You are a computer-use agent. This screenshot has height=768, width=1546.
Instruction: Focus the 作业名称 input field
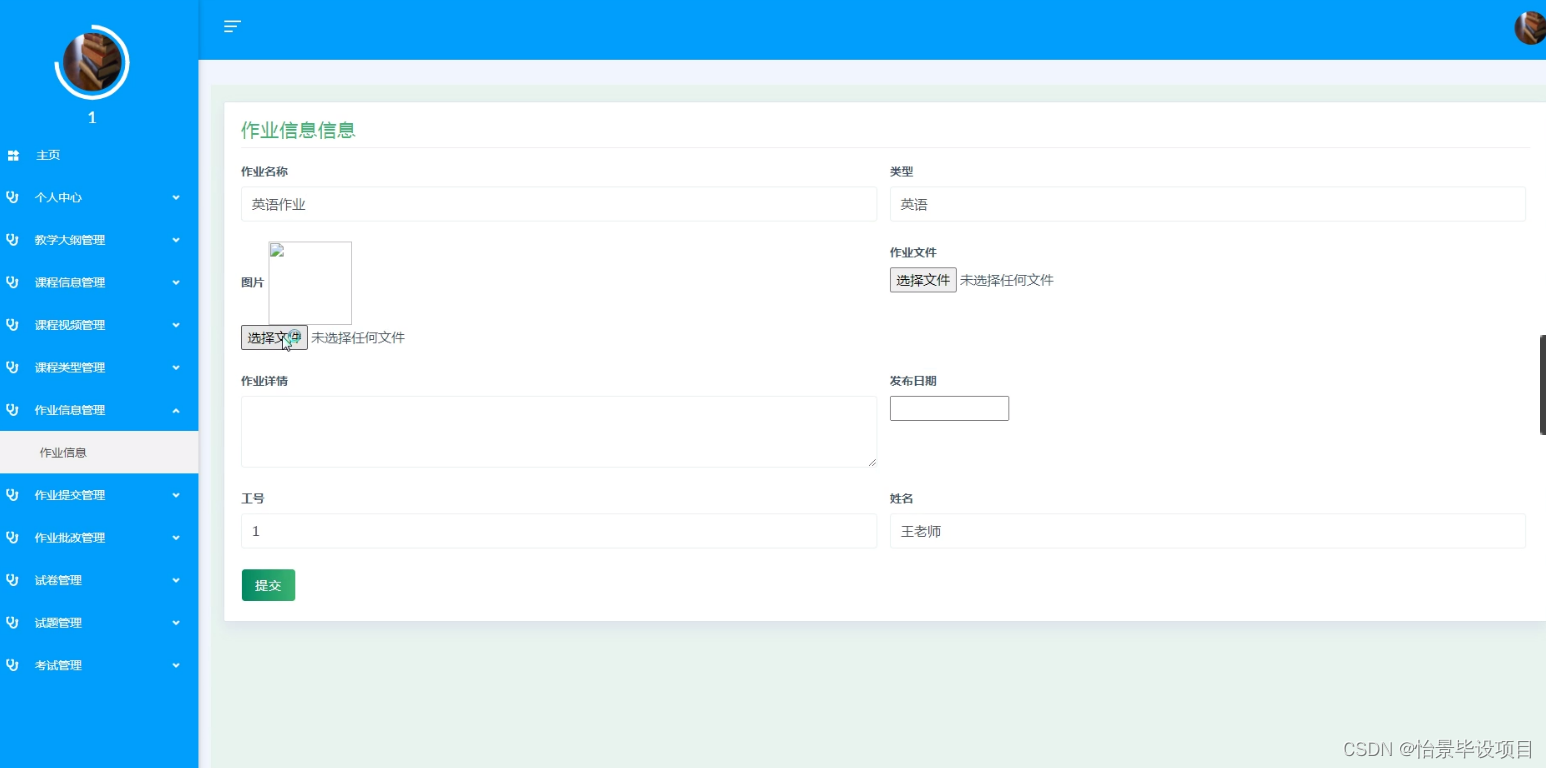[x=559, y=204]
